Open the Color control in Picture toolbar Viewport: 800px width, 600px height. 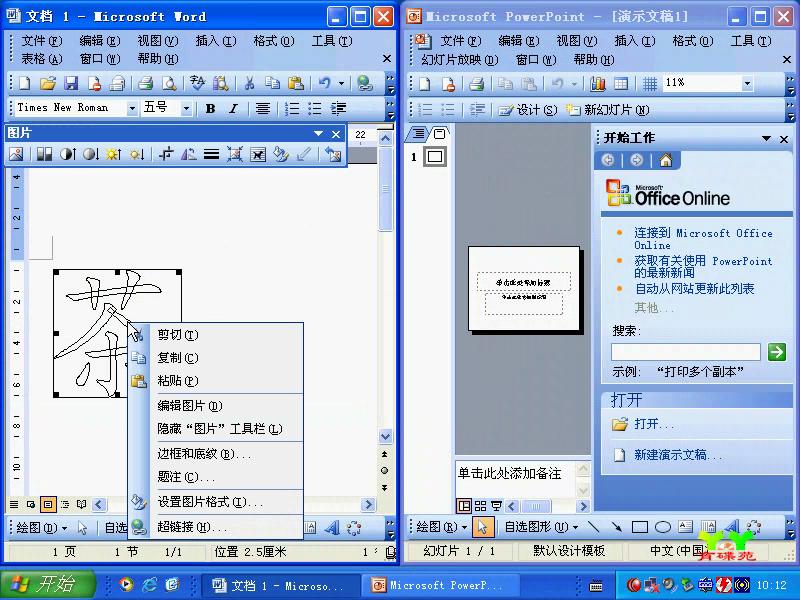[x=44, y=154]
